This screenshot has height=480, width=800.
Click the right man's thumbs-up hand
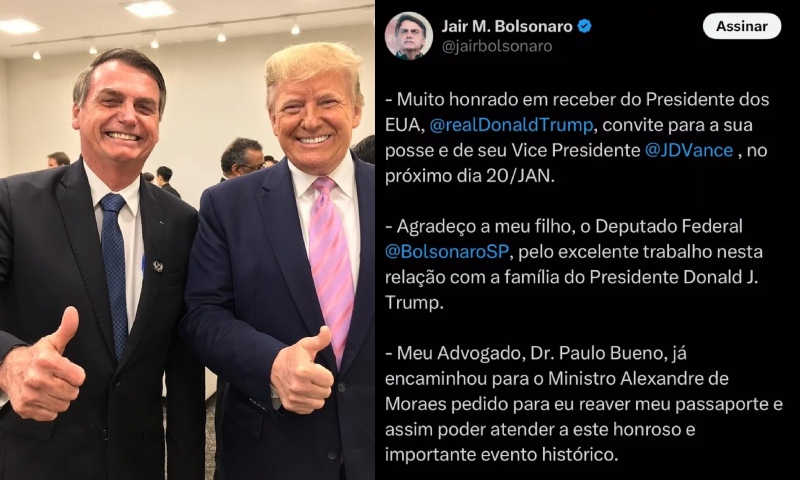[302, 371]
